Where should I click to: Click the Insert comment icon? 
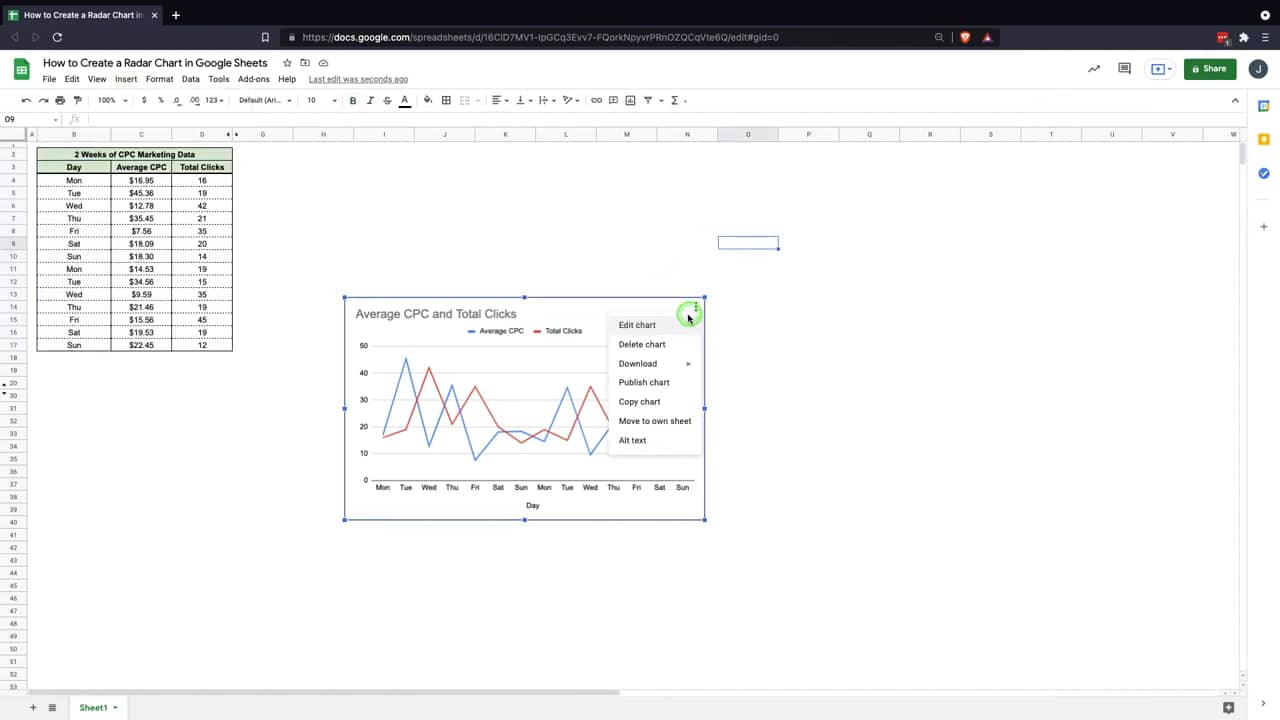613,100
